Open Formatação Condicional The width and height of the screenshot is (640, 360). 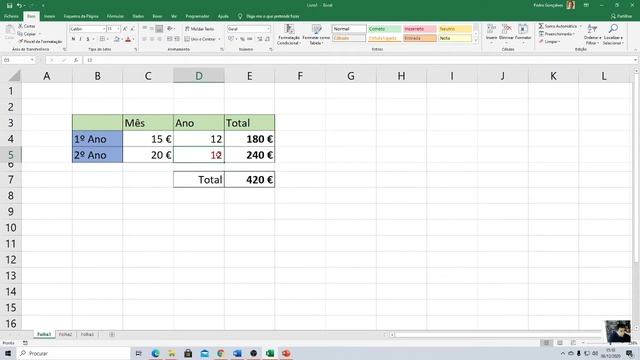click(x=289, y=34)
